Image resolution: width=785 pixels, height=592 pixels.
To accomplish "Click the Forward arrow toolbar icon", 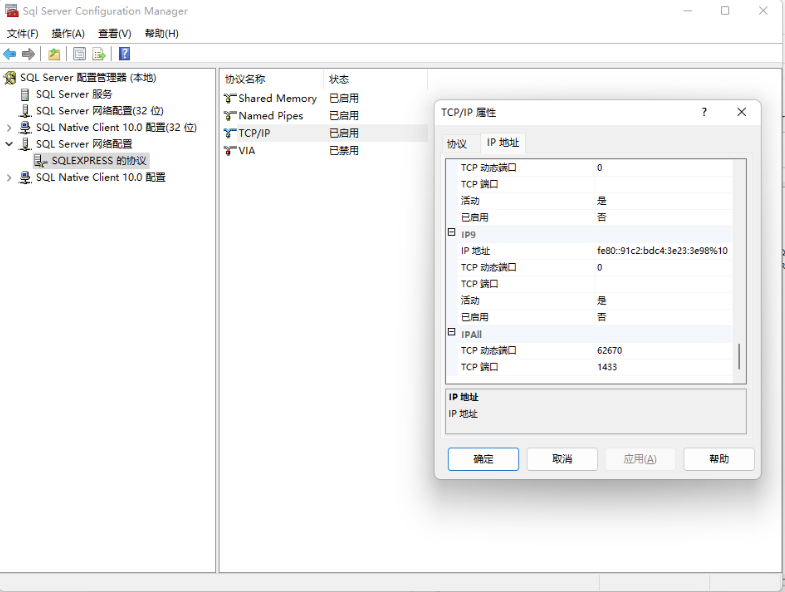I will click(x=29, y=54).
